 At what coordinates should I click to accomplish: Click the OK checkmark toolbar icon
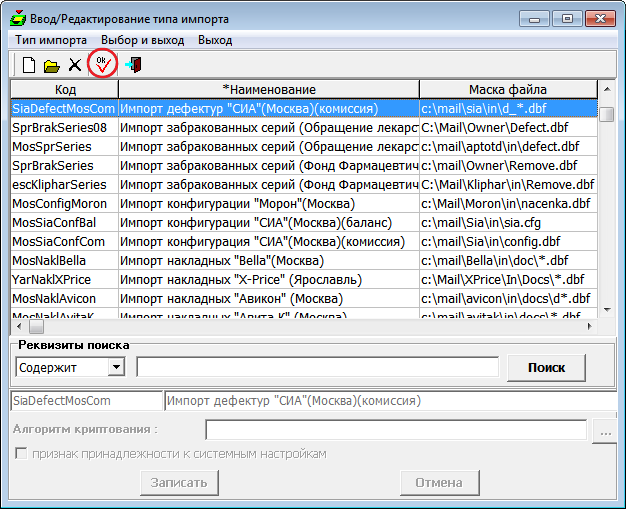(x=102, y=64)
